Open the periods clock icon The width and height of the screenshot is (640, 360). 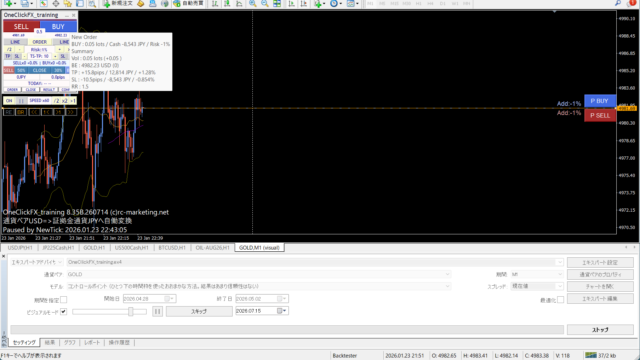pos(334,4)
